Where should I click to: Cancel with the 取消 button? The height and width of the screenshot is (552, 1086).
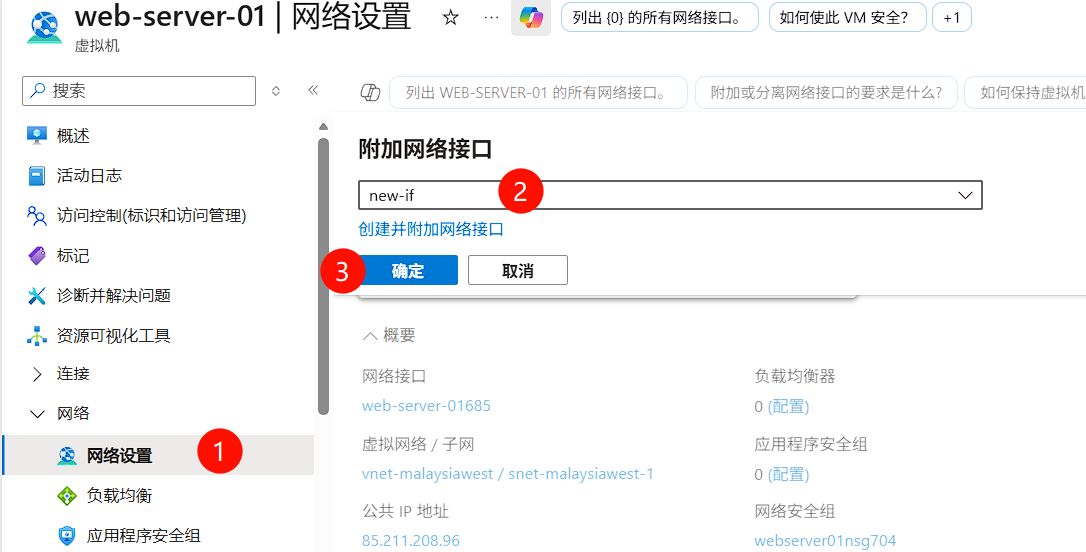tap(517, 270)
